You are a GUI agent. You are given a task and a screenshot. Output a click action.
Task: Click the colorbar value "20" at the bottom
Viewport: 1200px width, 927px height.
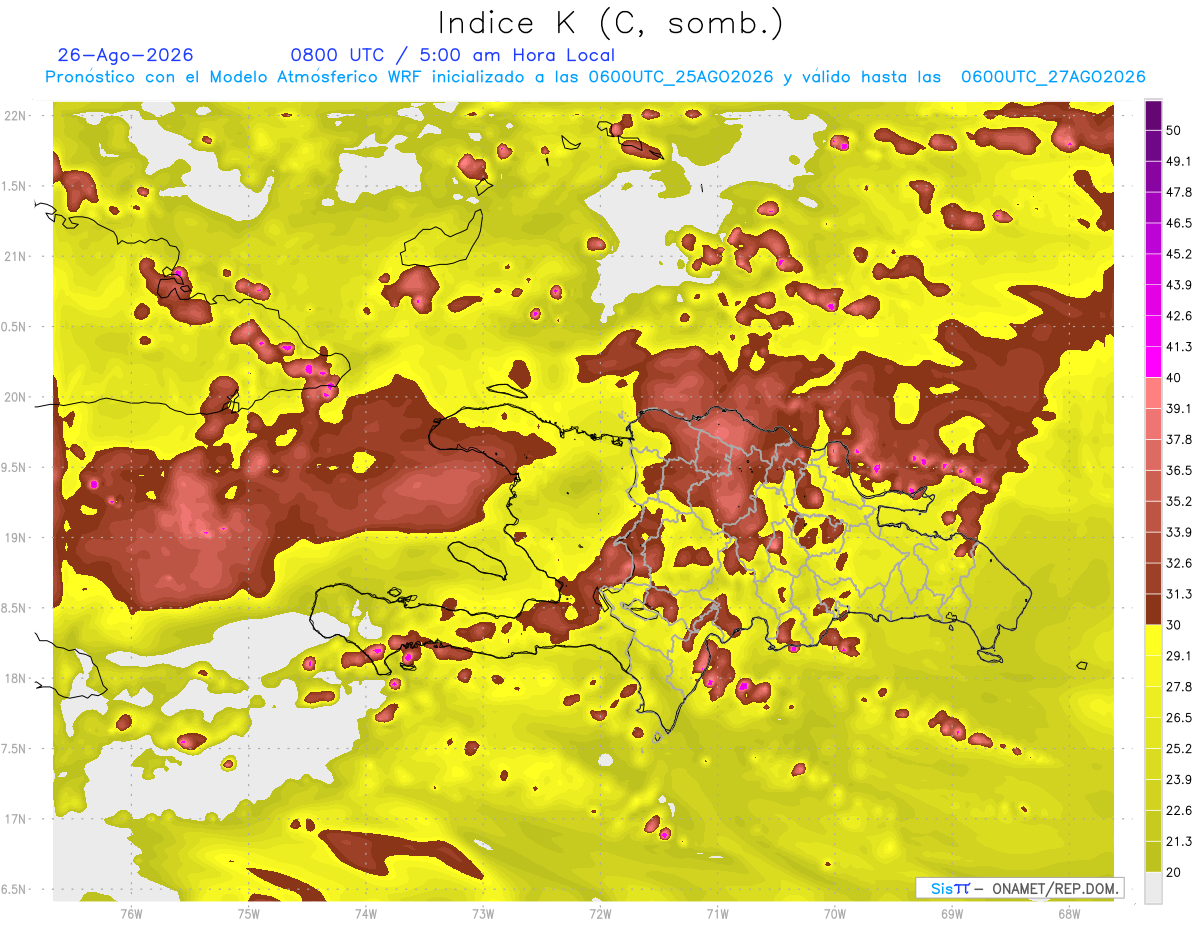(1174, 872)
